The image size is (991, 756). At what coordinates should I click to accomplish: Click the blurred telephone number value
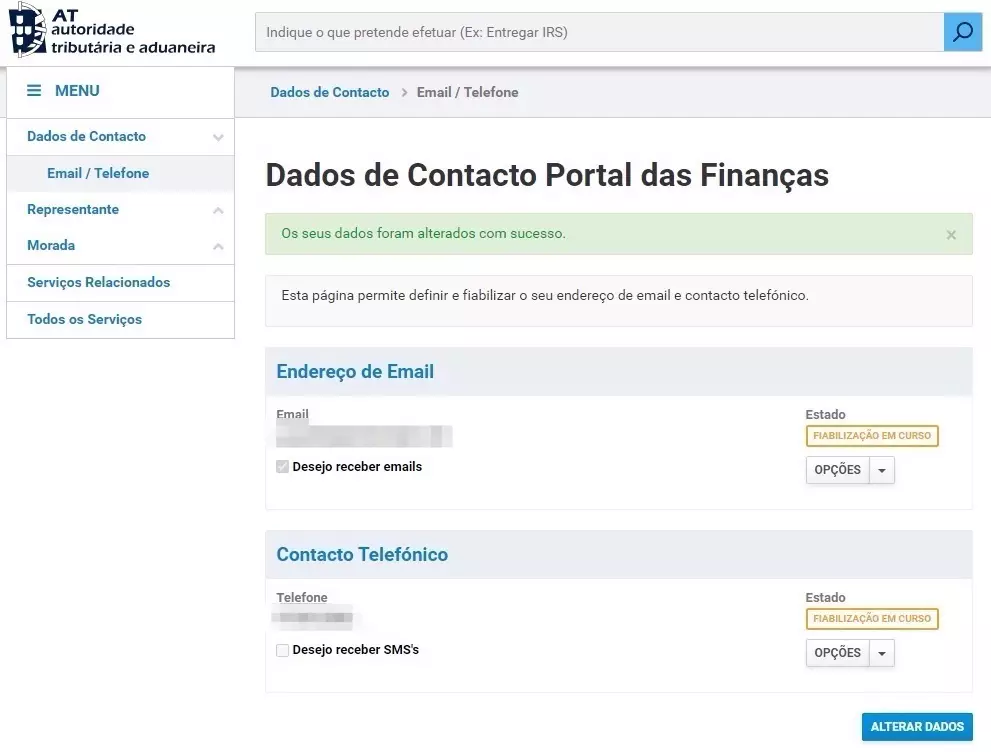tap(313, 618)
